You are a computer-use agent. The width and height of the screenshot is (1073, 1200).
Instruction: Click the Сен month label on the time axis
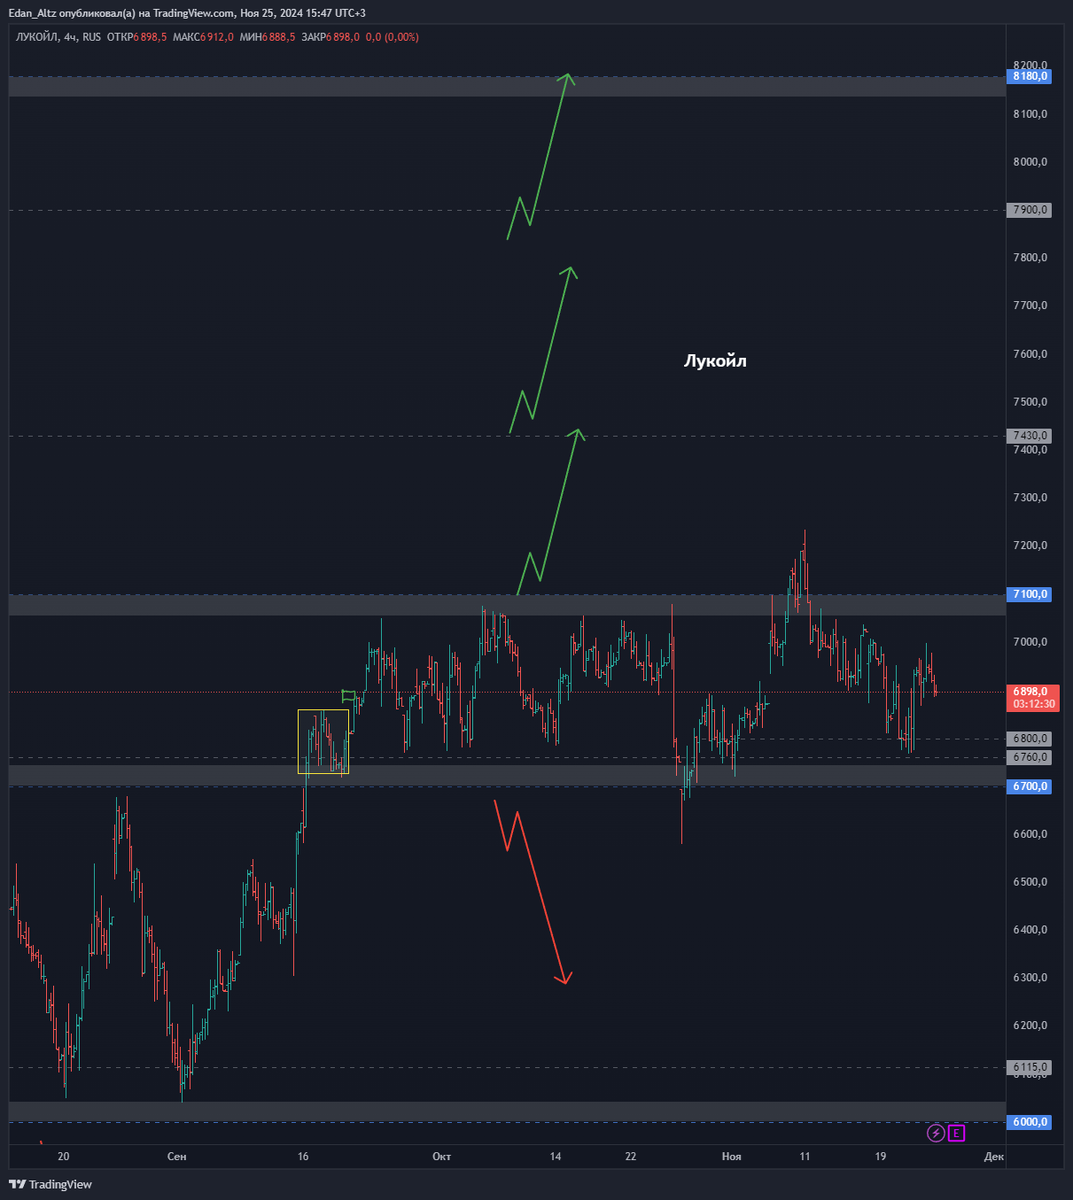177,1157
